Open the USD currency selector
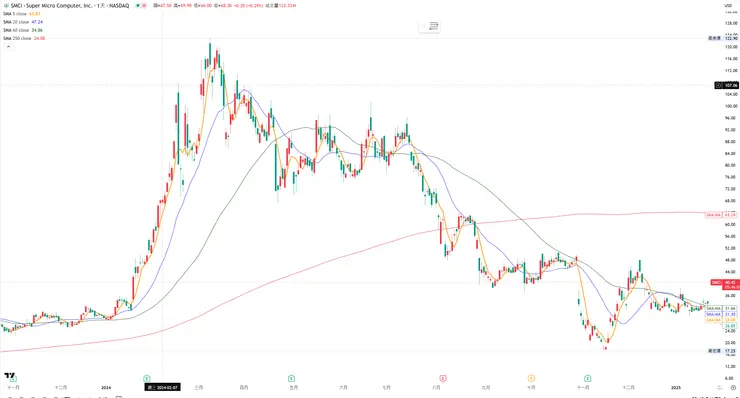The height and width of the screenshot is (398, 740). click(728, 6)
